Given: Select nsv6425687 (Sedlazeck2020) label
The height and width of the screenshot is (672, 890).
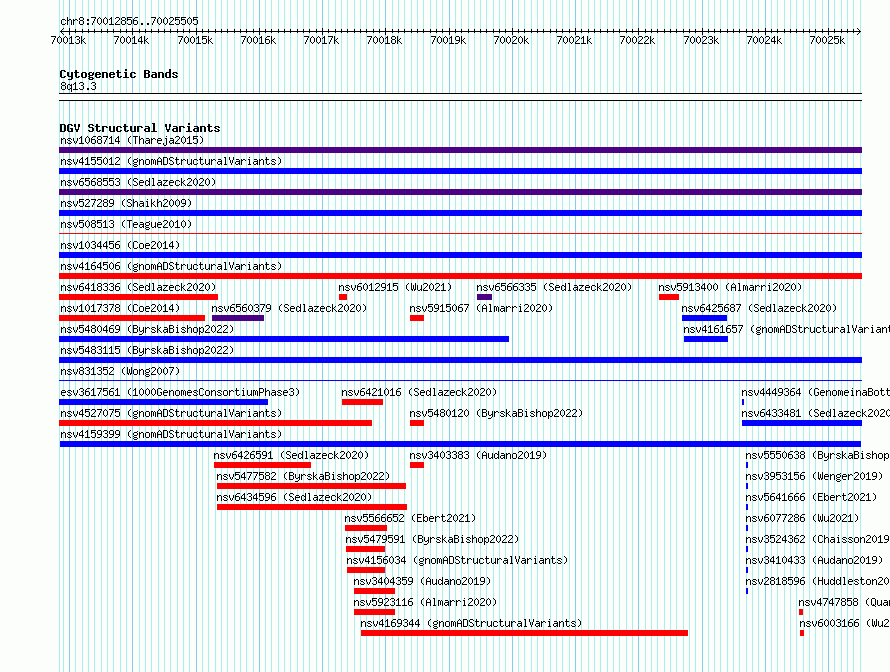Looking at the screenshot, I should tap(759, 308).
